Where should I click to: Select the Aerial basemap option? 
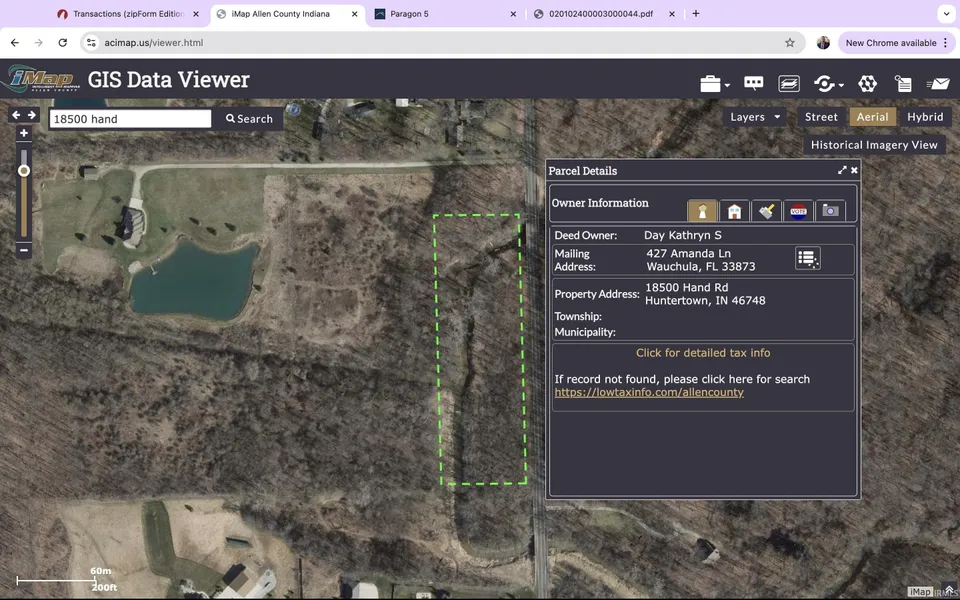872,117
